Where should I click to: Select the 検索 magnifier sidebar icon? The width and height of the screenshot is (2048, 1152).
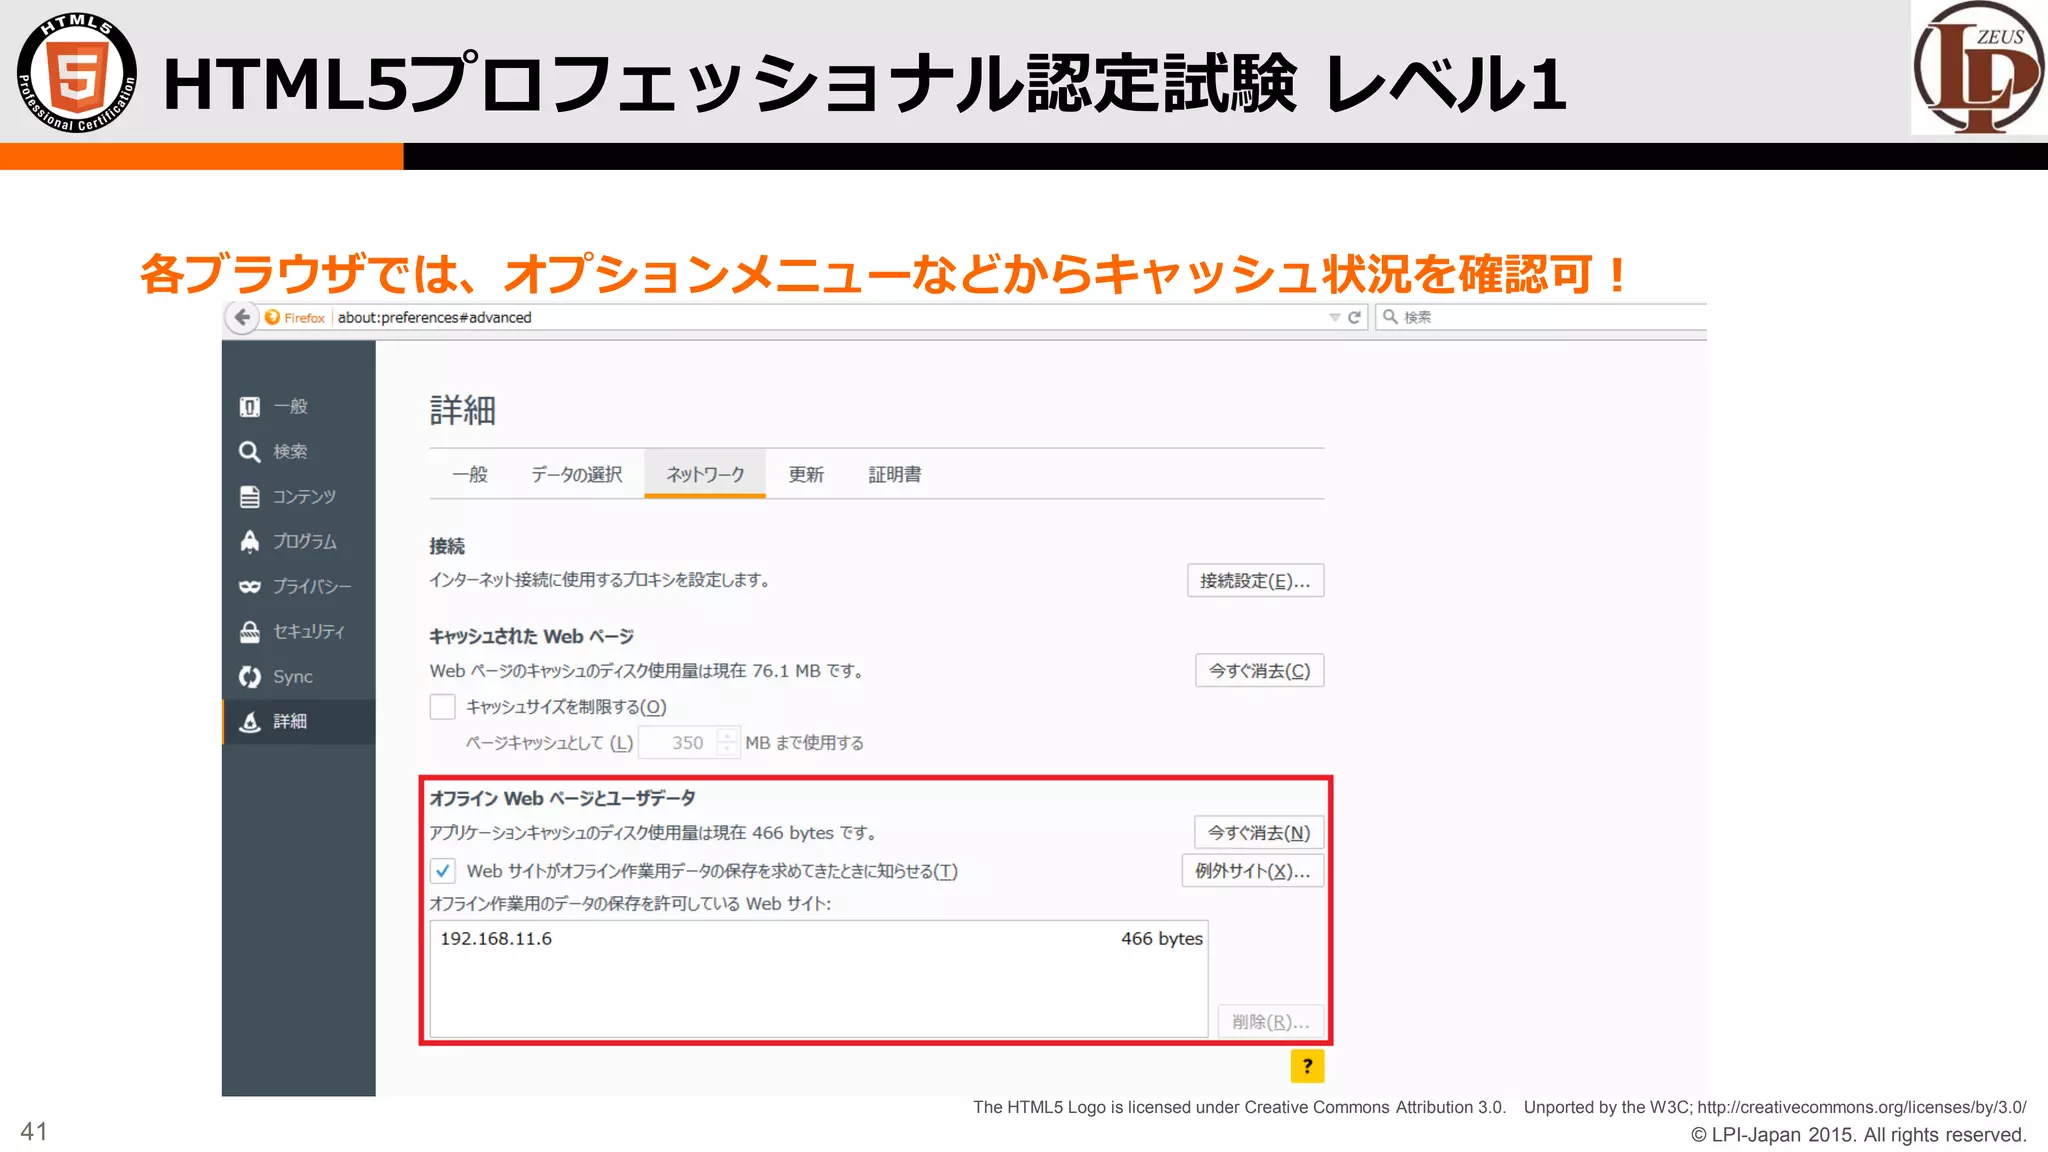(250, 452)
